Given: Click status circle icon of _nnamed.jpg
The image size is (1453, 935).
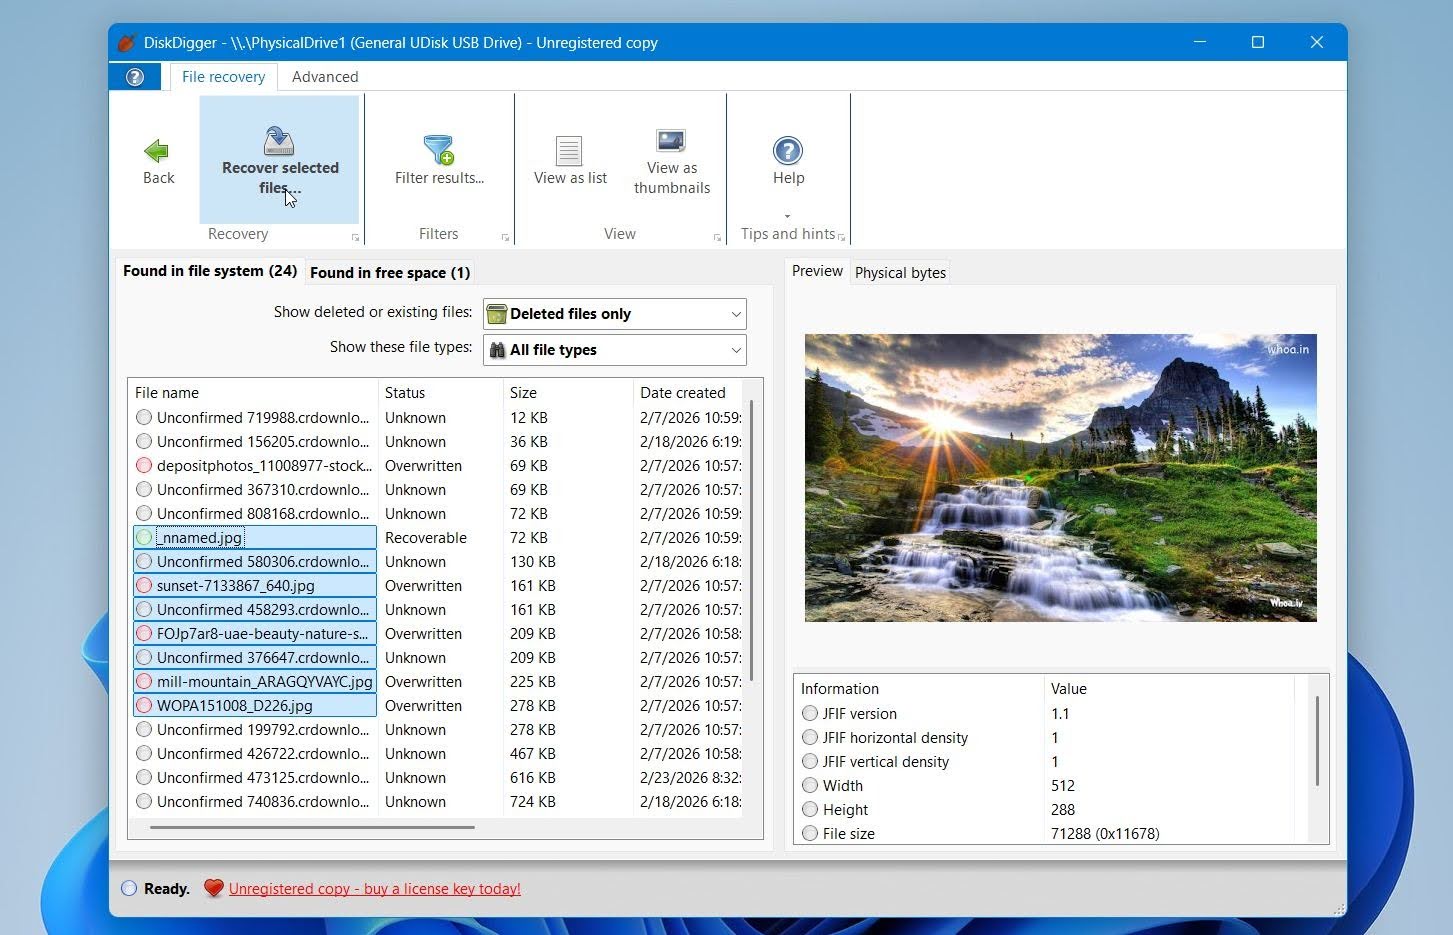Looking at the screenshot, I should pos(144,538).
